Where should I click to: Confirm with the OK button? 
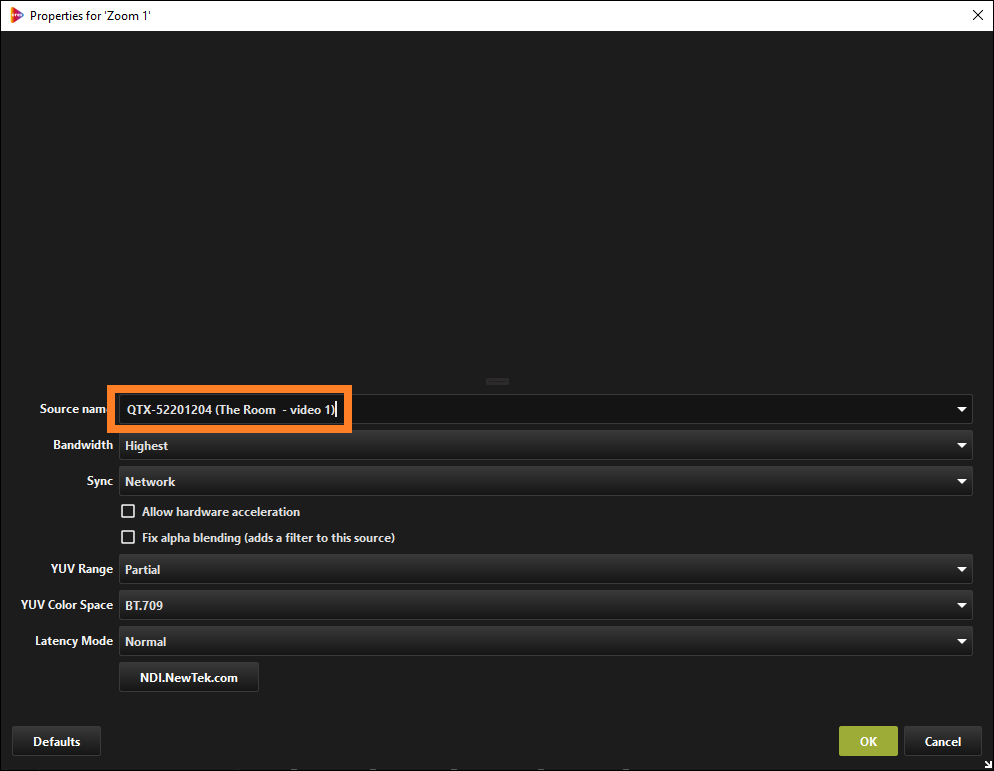868,741
